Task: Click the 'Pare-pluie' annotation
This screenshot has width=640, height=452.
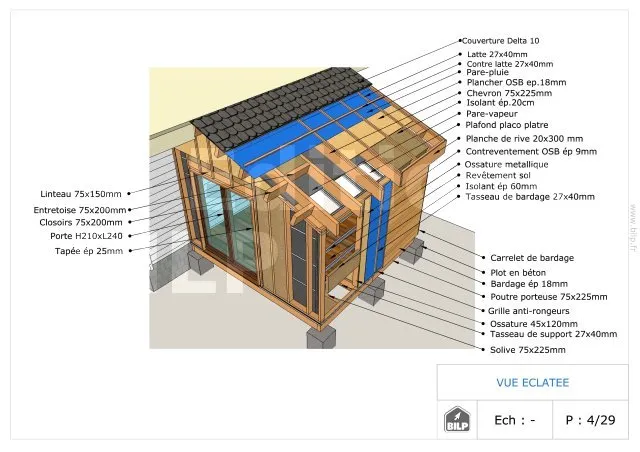Action: pos(487,72)
